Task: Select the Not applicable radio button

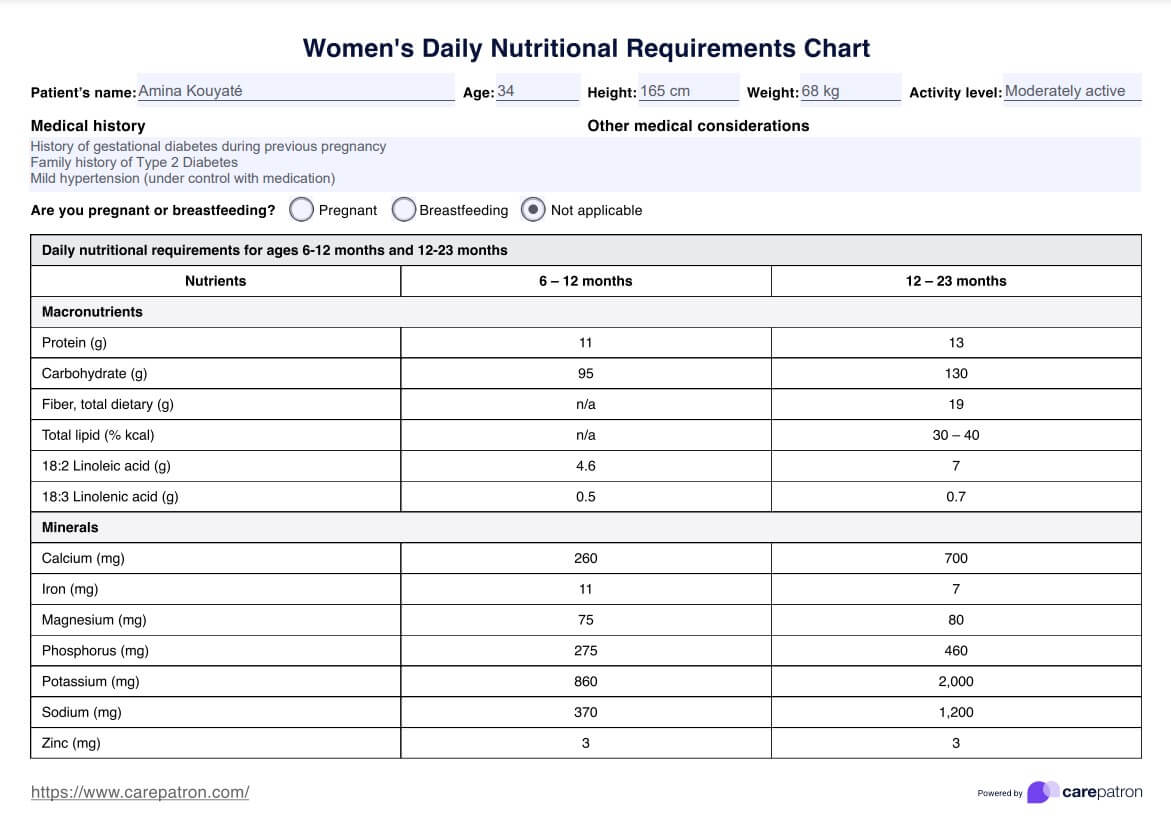Action: point(534,210)
